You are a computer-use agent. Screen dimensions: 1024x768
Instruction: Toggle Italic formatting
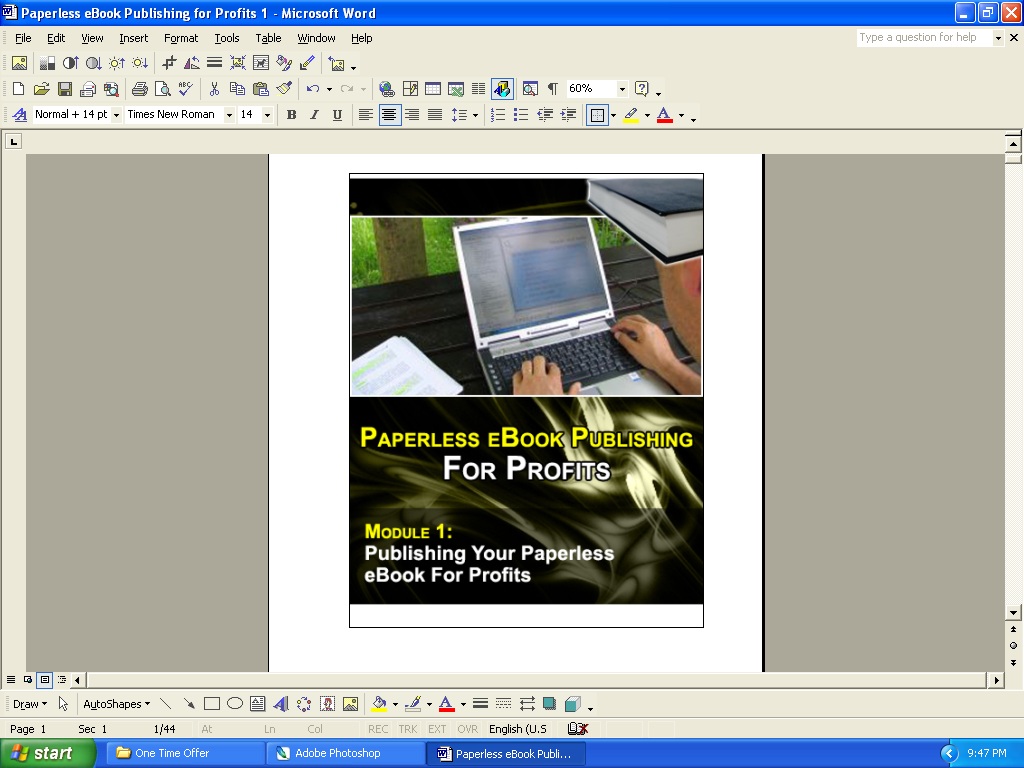pos(314,115)
